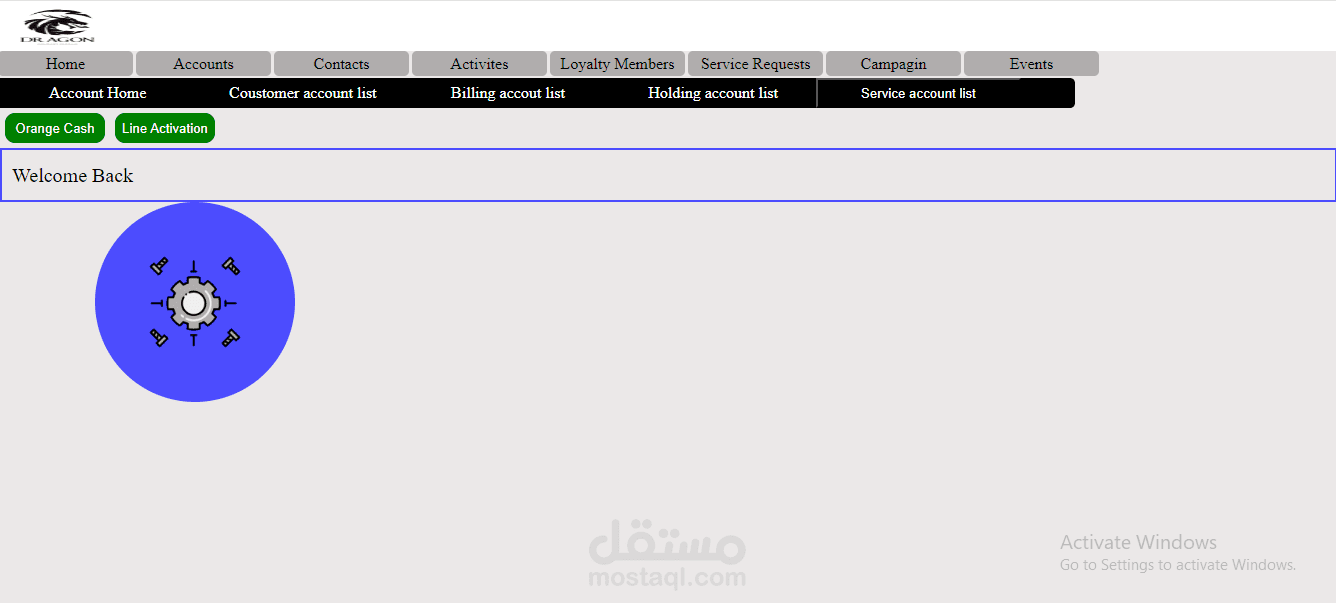Open the Contacts tab
The height and width of the screenshot is (603, 1336).
(341, 64)
